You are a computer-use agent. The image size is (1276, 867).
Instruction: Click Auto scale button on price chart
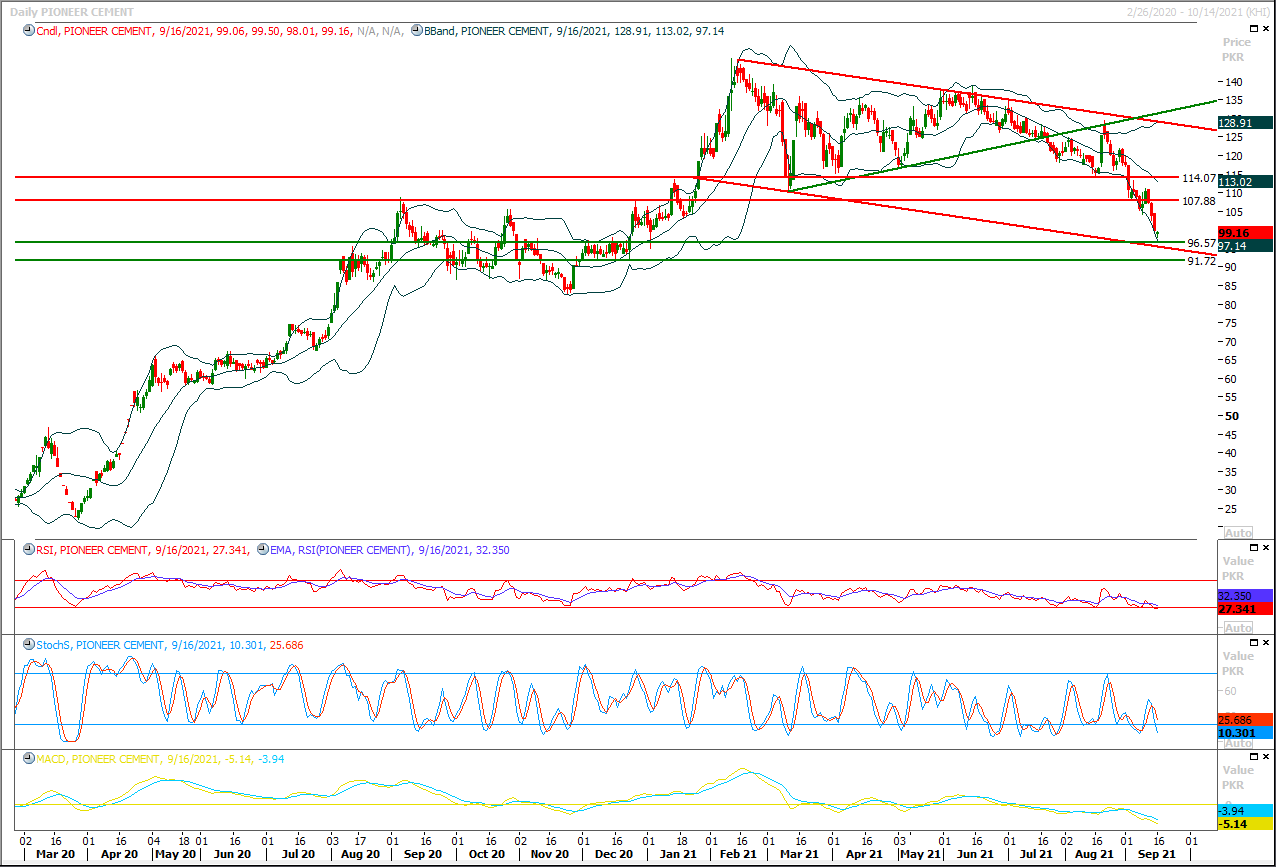tap(1237, 533)
